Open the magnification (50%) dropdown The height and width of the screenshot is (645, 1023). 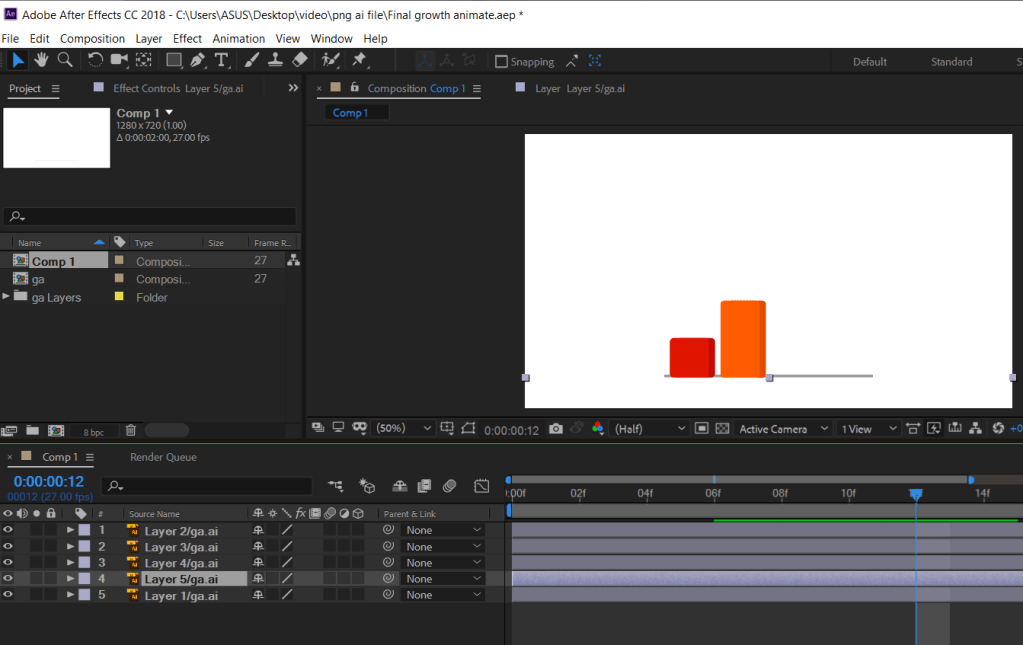click(404, 428)
